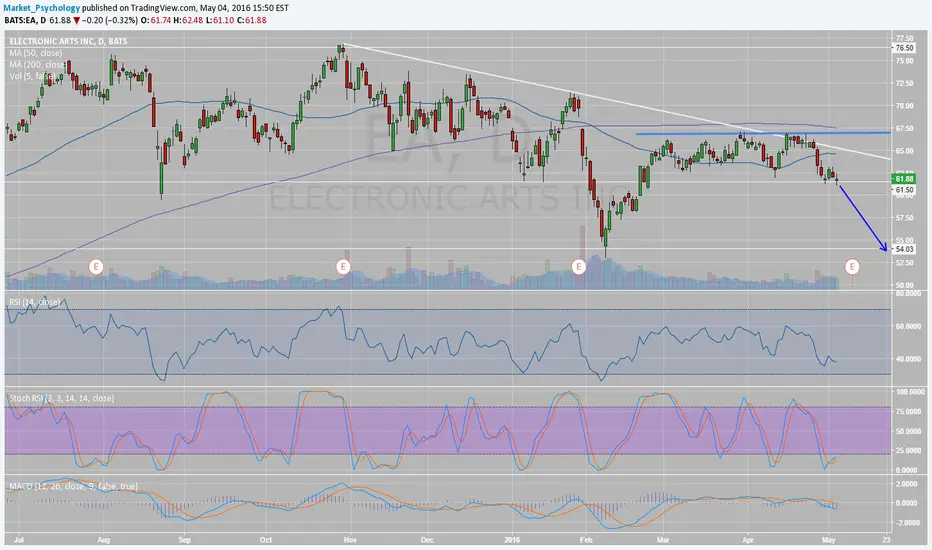Click the BATS:EA, D symbol text in header
932x550 pixels.
pos(25,20)
